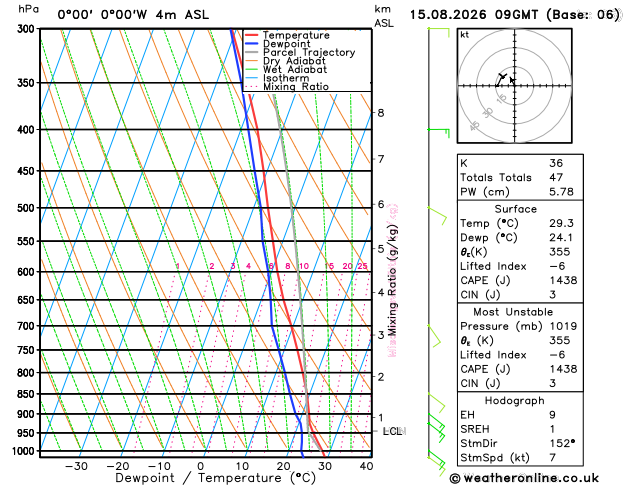629x486 pixels.
Task: Click the Totals Totals value 47
Action: point(556,177)
